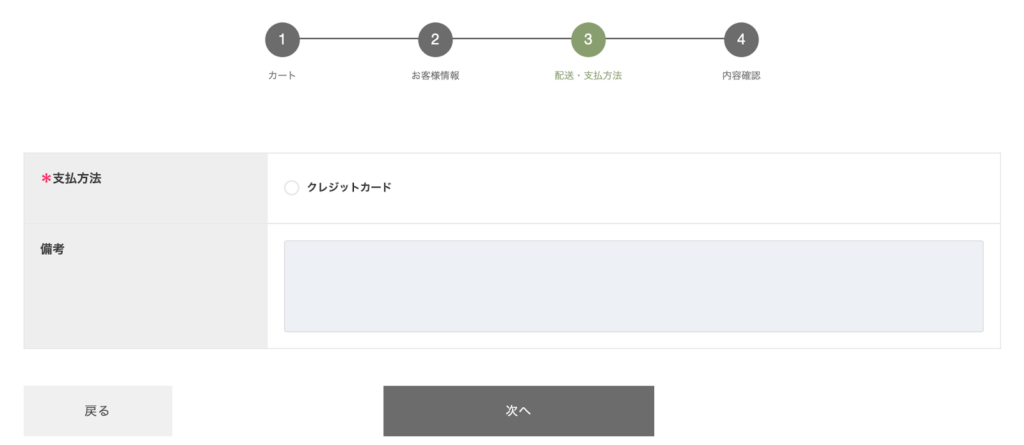Click the step 2 circle
This screenshot has height=445, width=1024.
point(435,40)
